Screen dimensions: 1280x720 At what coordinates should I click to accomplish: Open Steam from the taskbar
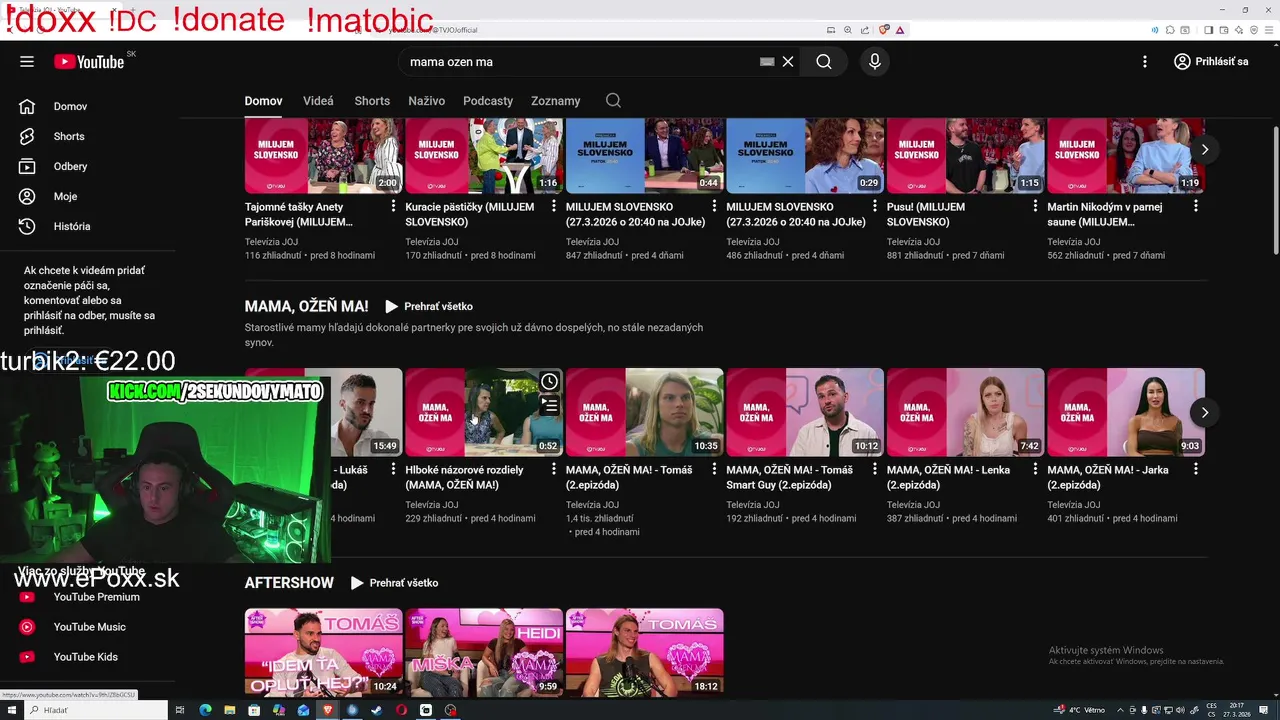pyautogui.click(x=377, y=710)
